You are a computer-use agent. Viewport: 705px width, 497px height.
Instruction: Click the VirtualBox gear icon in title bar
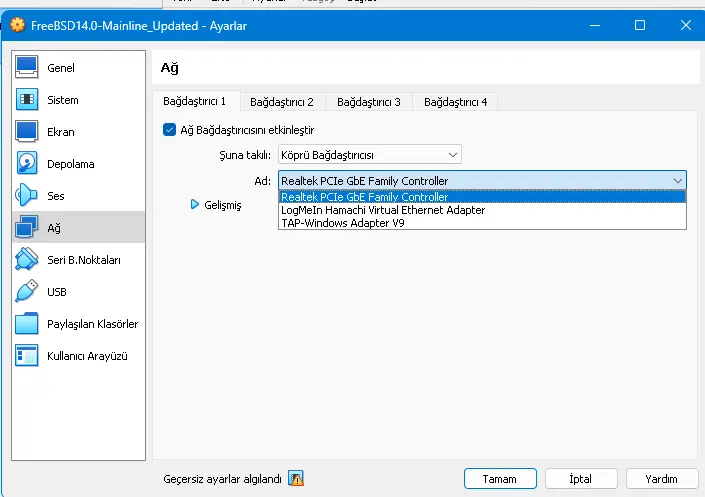(18, 25)
